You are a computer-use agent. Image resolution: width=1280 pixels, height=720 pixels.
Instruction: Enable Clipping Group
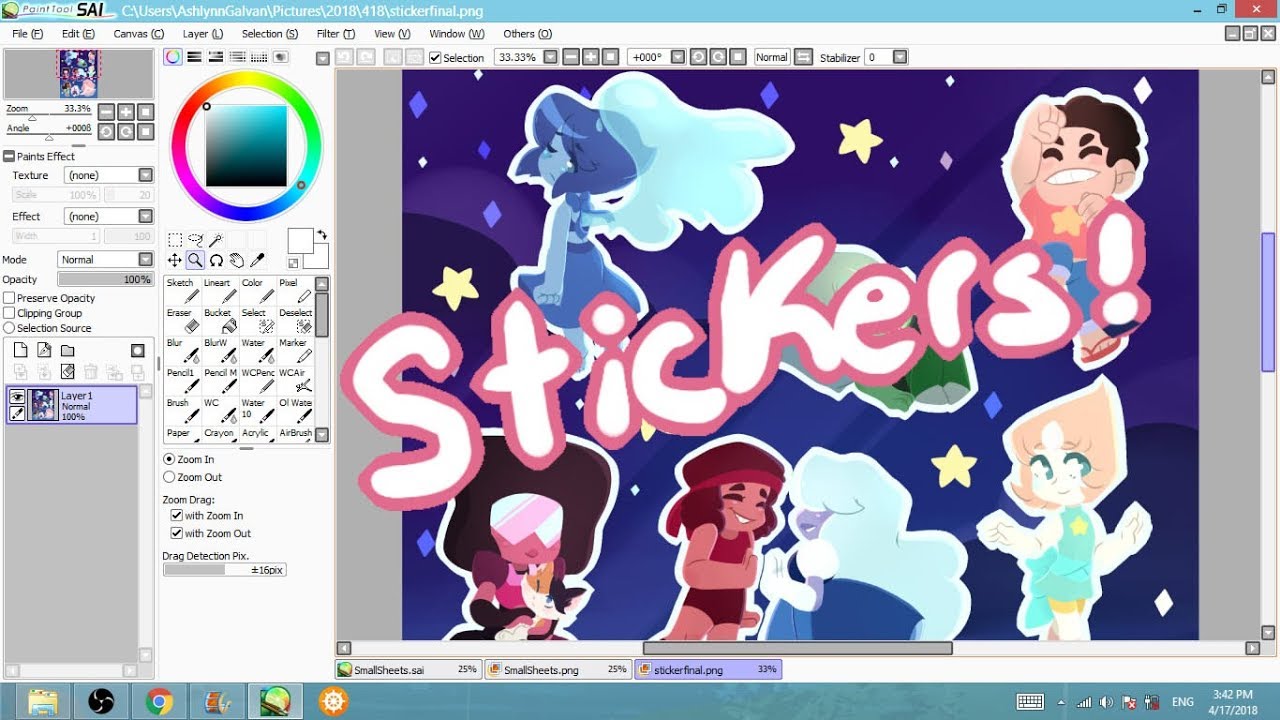coord(9,313)
